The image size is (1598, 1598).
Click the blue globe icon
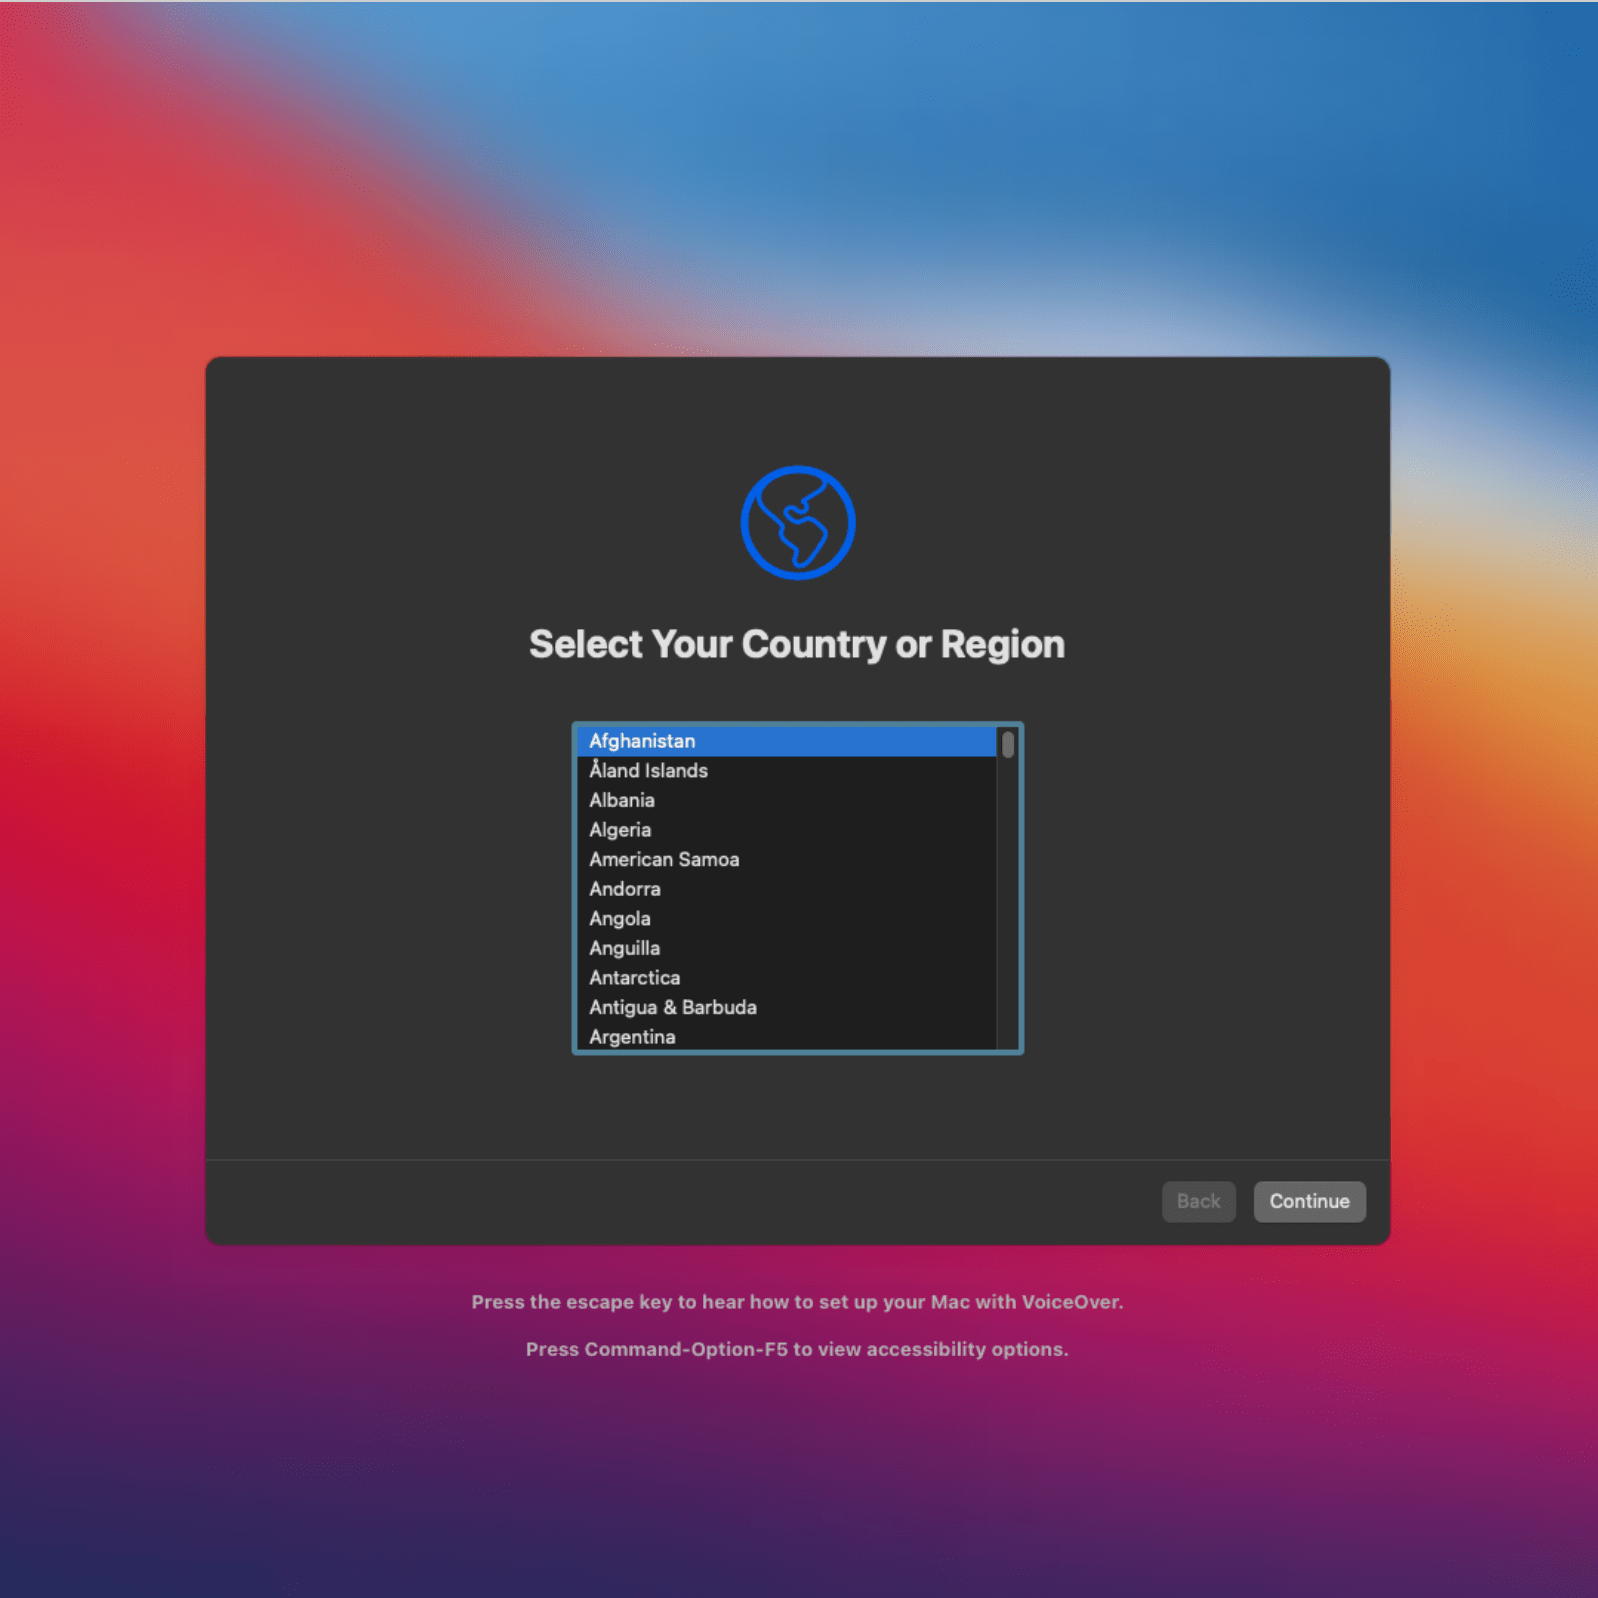point(797,522)
